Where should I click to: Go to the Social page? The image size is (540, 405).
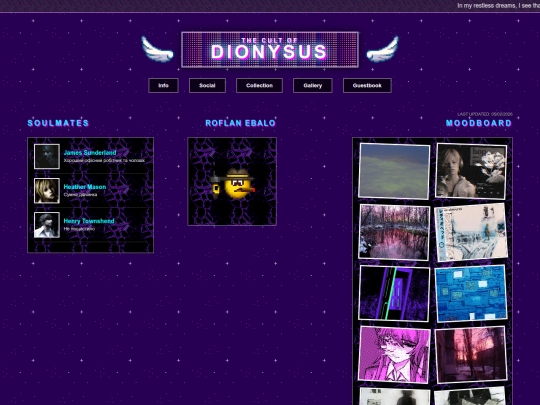tap(207, 85)
